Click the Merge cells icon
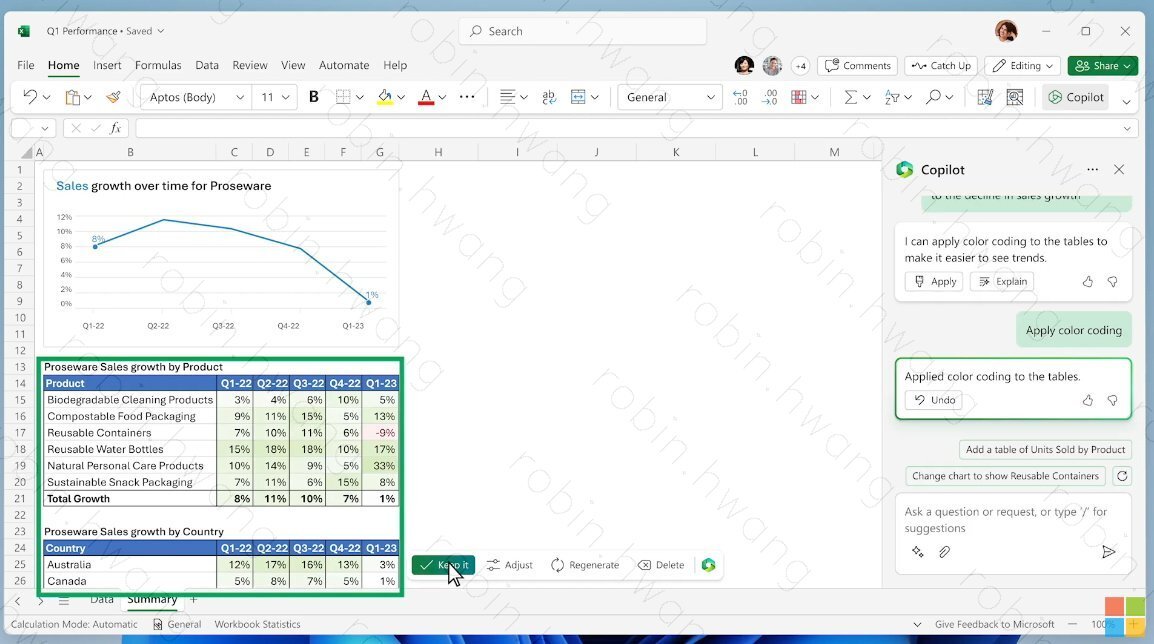Screen dimensions: 1154x644 pyautogui.click(x=578, y=96)
